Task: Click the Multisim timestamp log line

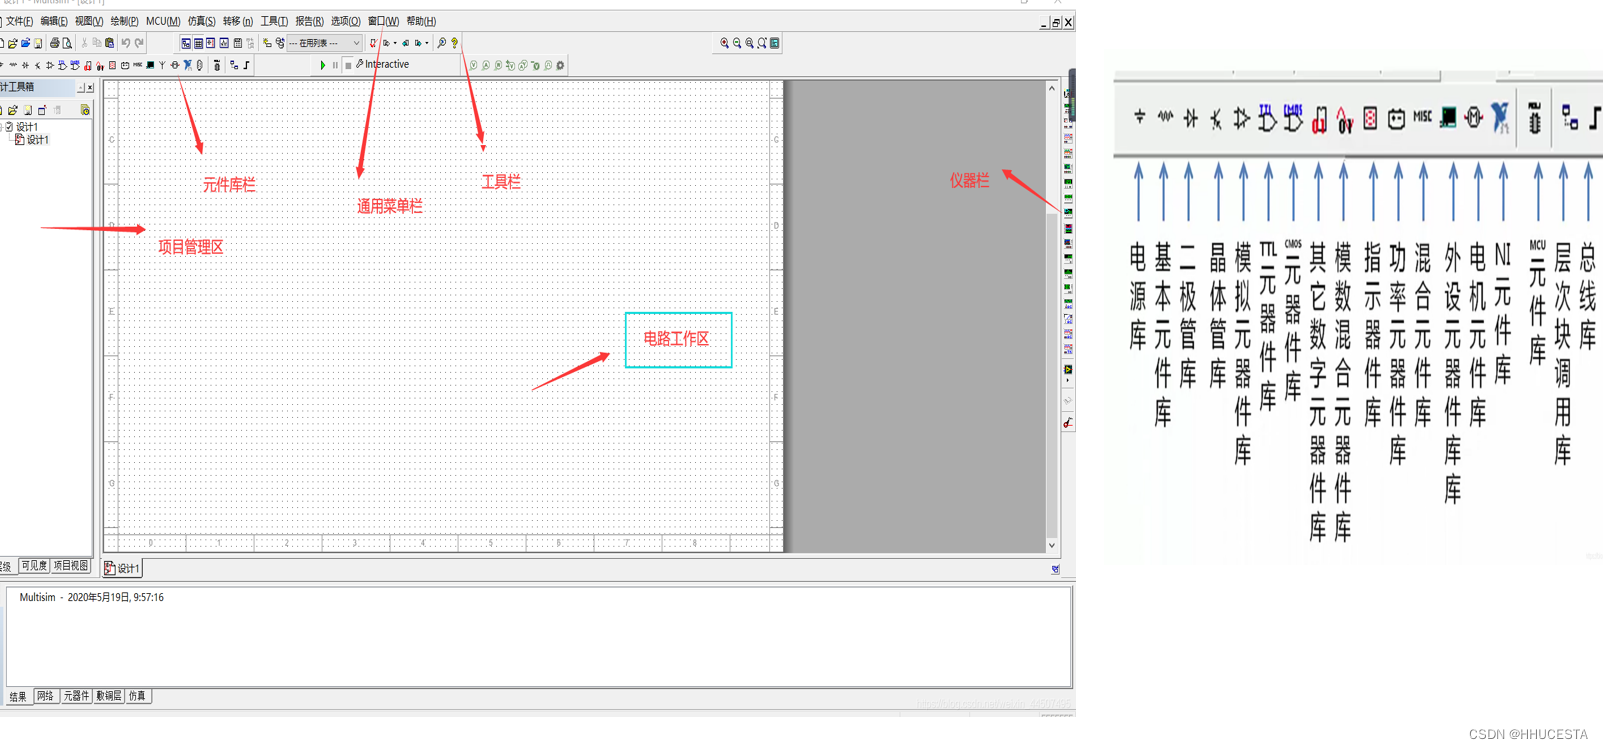Action: [x=91, y=597]
